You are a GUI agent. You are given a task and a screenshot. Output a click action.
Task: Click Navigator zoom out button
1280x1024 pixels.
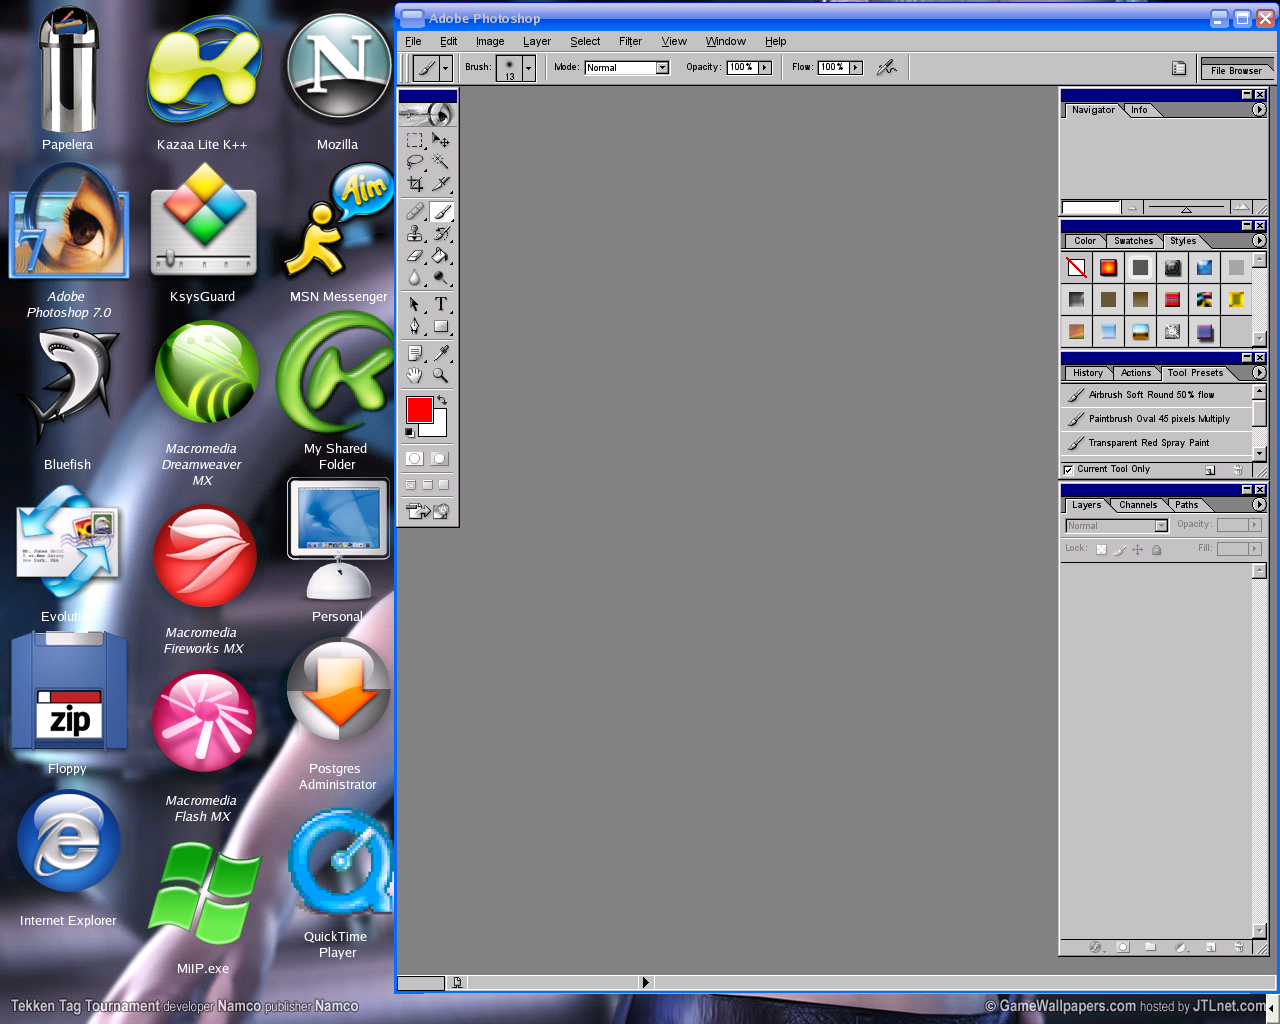pyautogui.click(x=1132, y=207)
